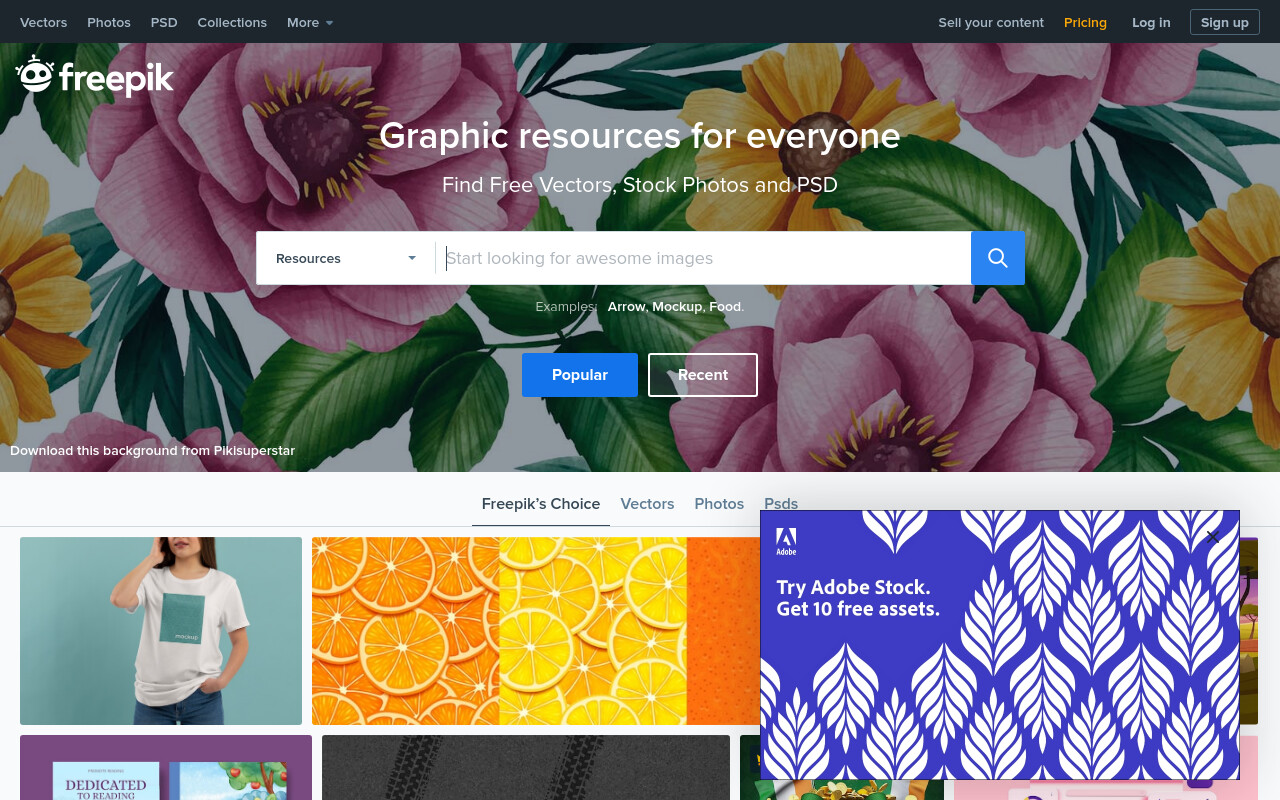The width and height of the screenshot is (1280, 800).
Task: Open the Pricing page
Action: coord(1085,22)
